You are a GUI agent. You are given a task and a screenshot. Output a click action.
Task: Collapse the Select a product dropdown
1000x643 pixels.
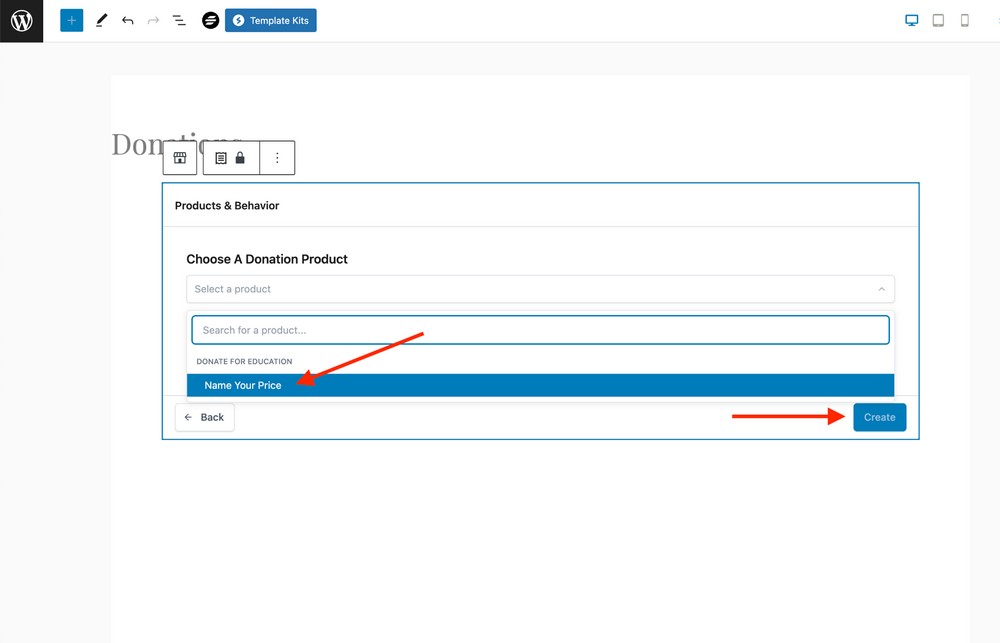[x=882, y=289]
